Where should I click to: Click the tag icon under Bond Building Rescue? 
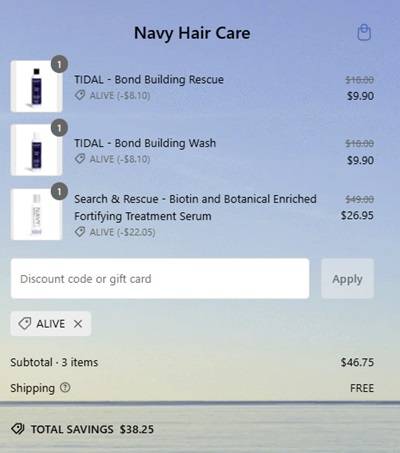tap(80, 95)
